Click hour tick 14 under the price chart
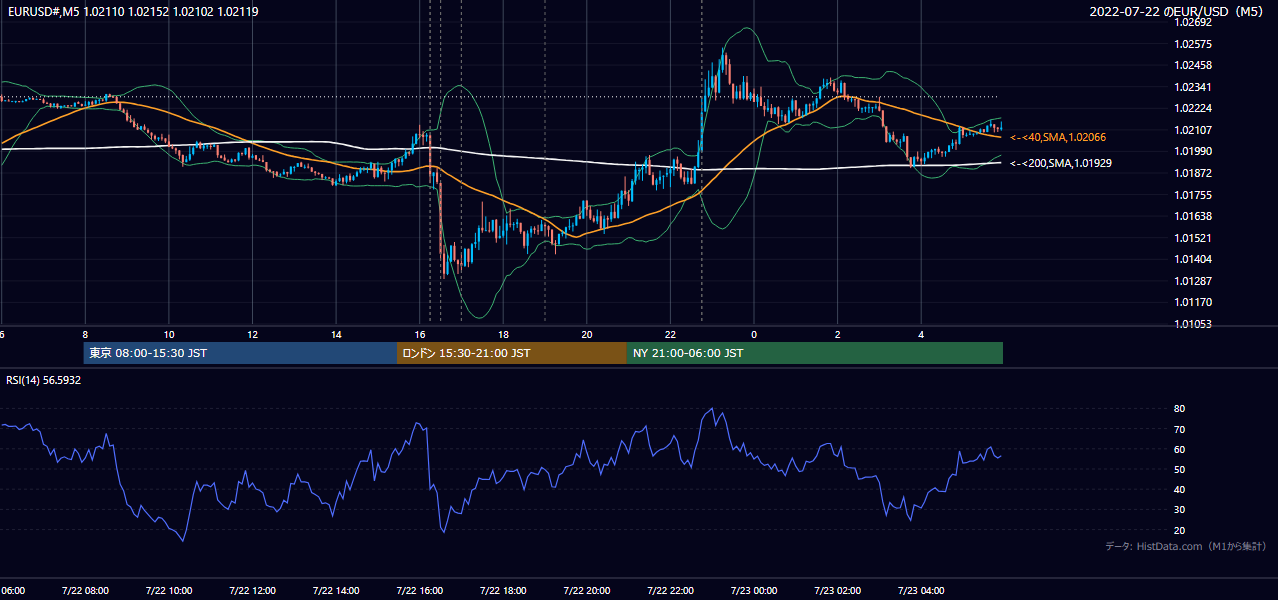 point(336,334)
